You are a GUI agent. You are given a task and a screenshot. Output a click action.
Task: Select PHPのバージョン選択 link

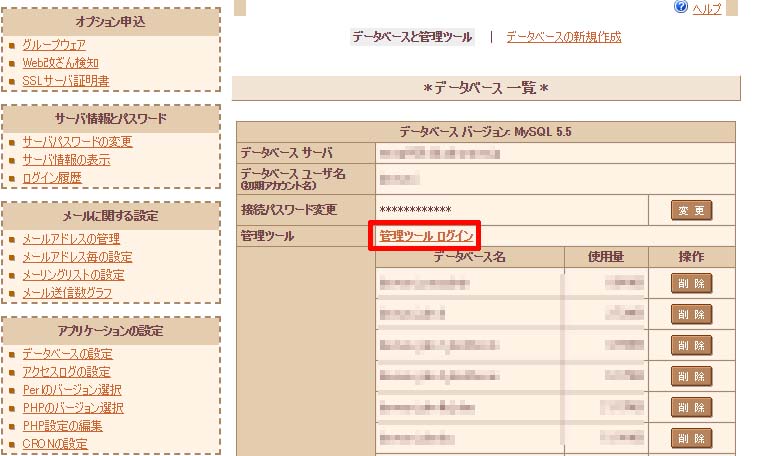click(x=72, y=408)
